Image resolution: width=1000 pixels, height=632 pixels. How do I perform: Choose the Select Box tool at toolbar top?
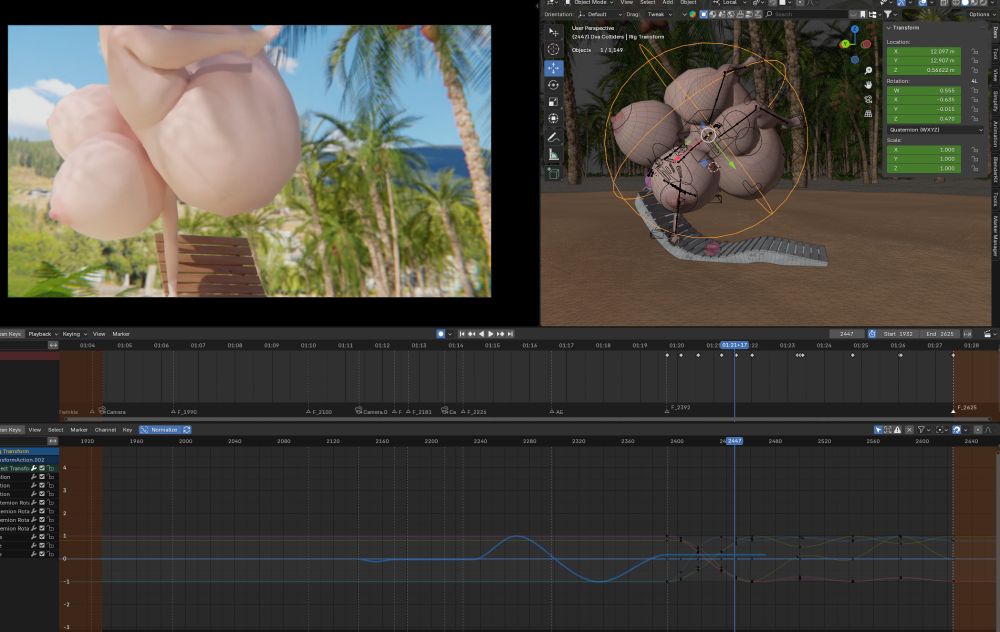(554, 31)
